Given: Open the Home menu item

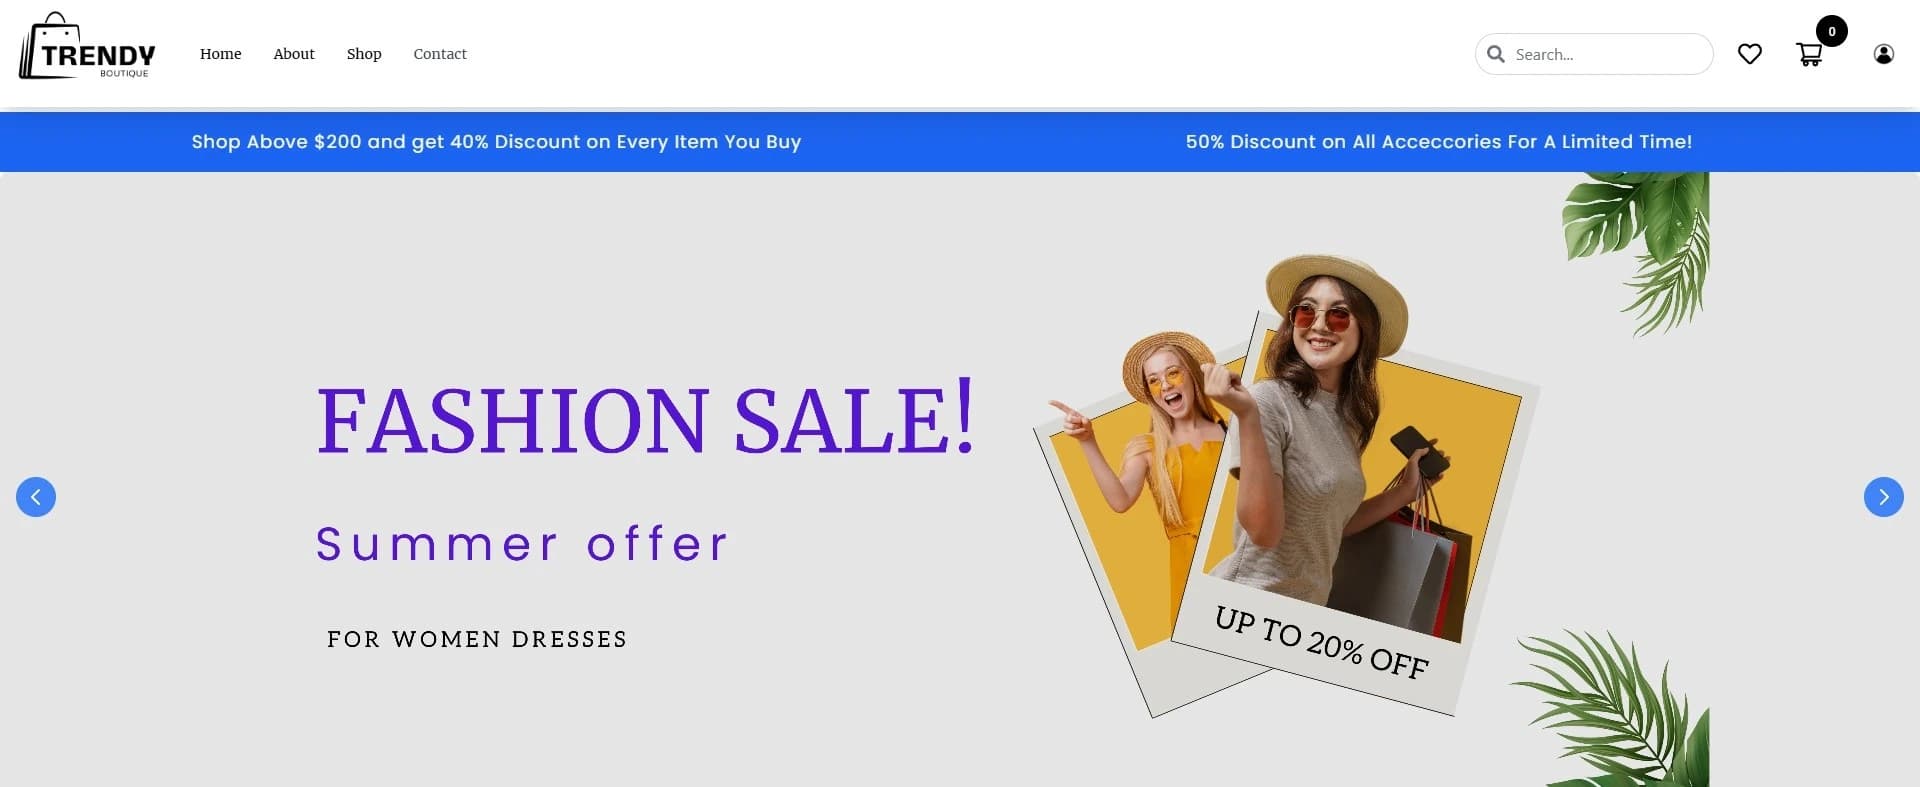Looking at the screenshot, I should [220, 54].
